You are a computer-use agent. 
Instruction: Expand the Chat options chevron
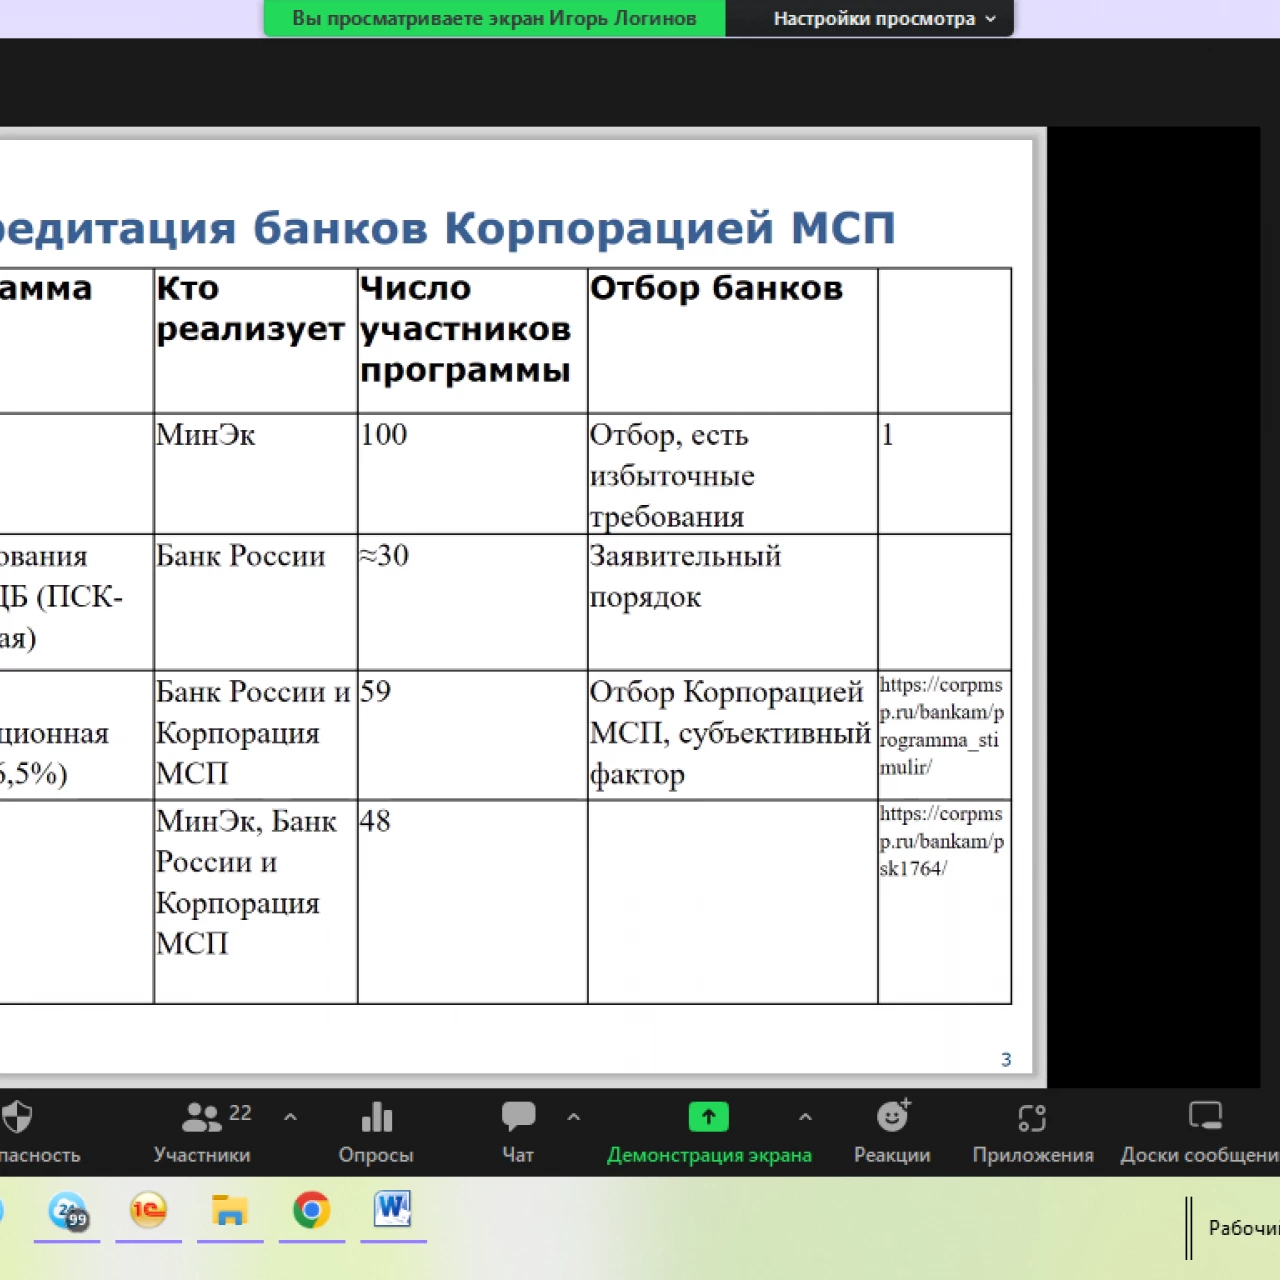[574, 1117]
